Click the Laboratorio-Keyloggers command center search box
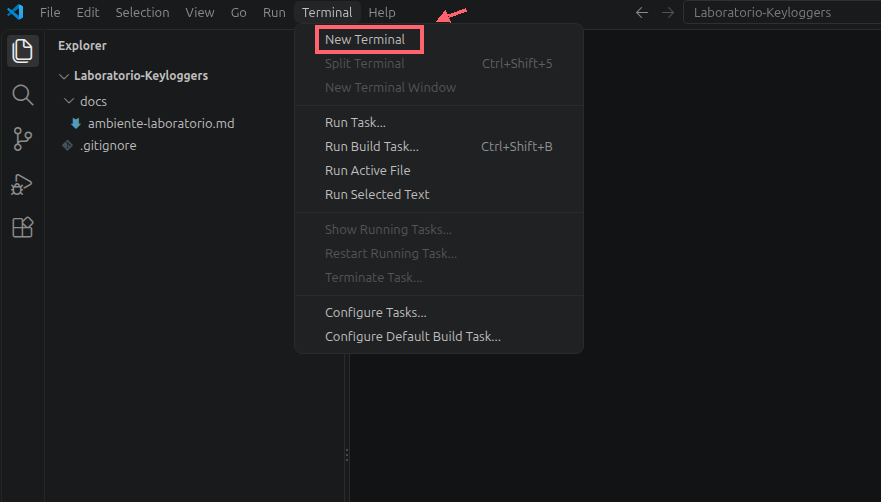 (782, 12)
